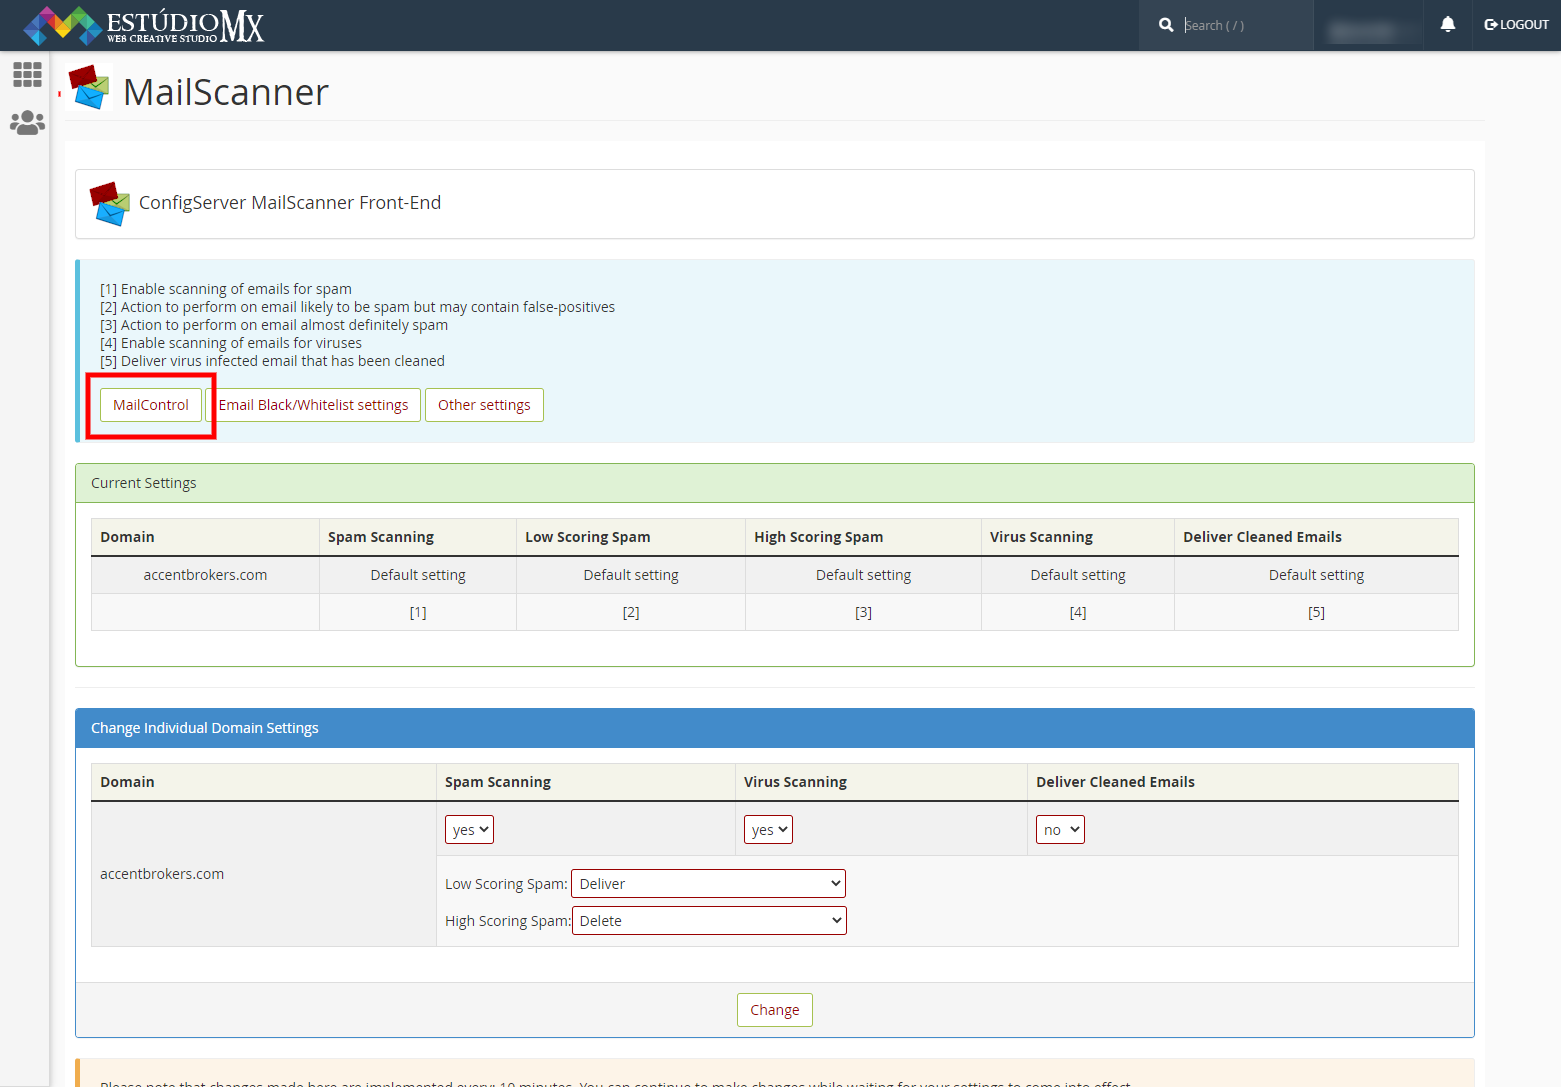Click the Logout button

1516,25
